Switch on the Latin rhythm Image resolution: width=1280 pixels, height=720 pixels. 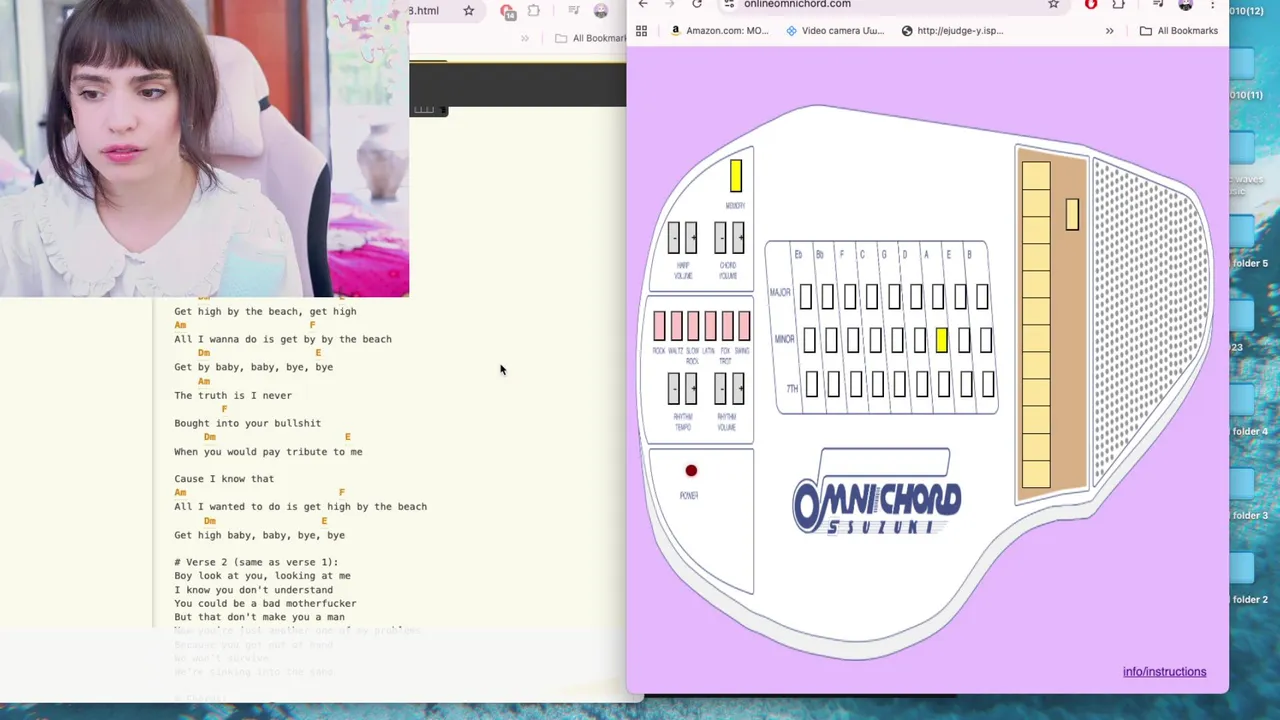pos(710,326)
